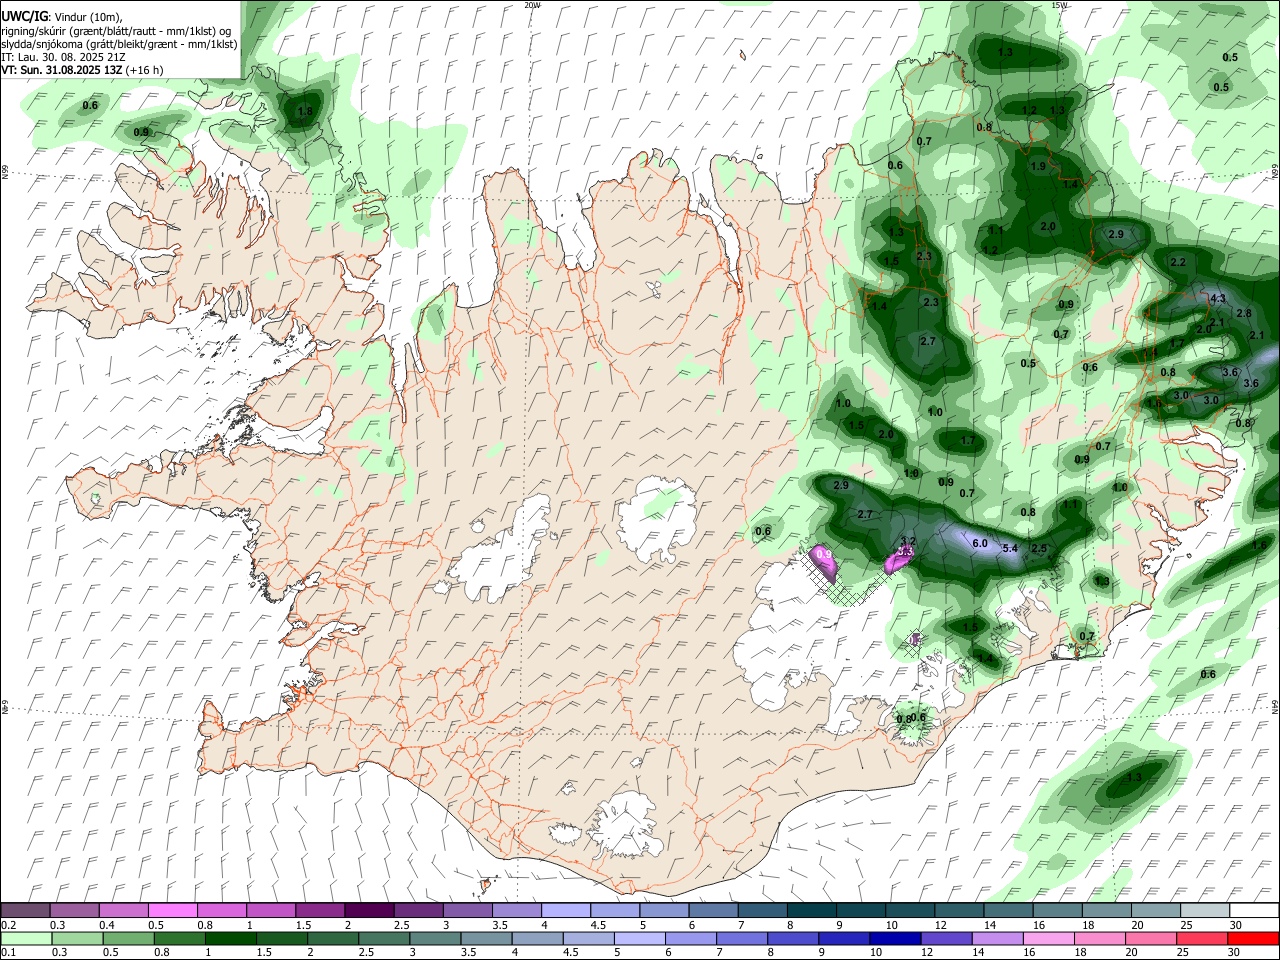This screenshot has height=960, width=1280.
Task: Choose the darkest purple swatch in the upper legend row
Action: (368, 910)
